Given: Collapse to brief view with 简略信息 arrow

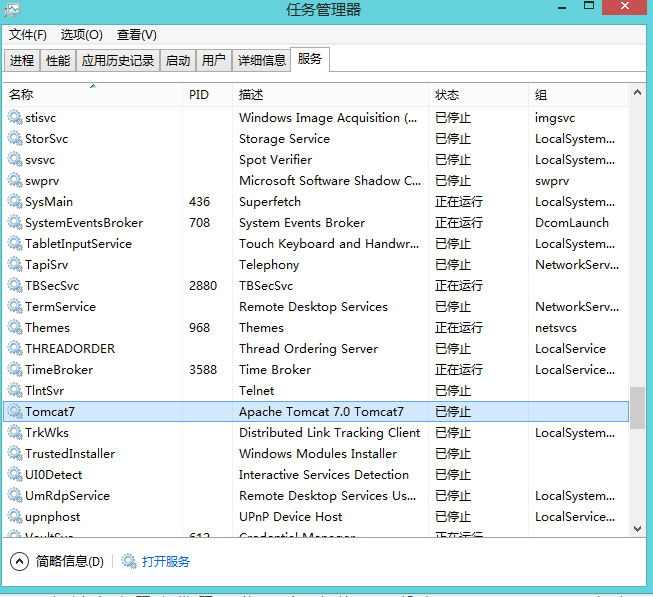Looking at the screenshot, I should coord(19,562).
